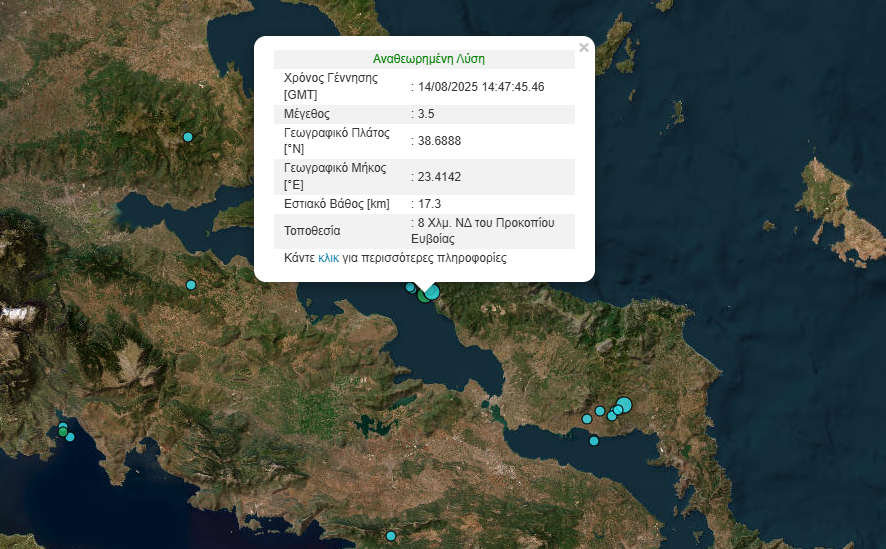Select the cyan marker at the bottom edge of the map

[391, 535]
